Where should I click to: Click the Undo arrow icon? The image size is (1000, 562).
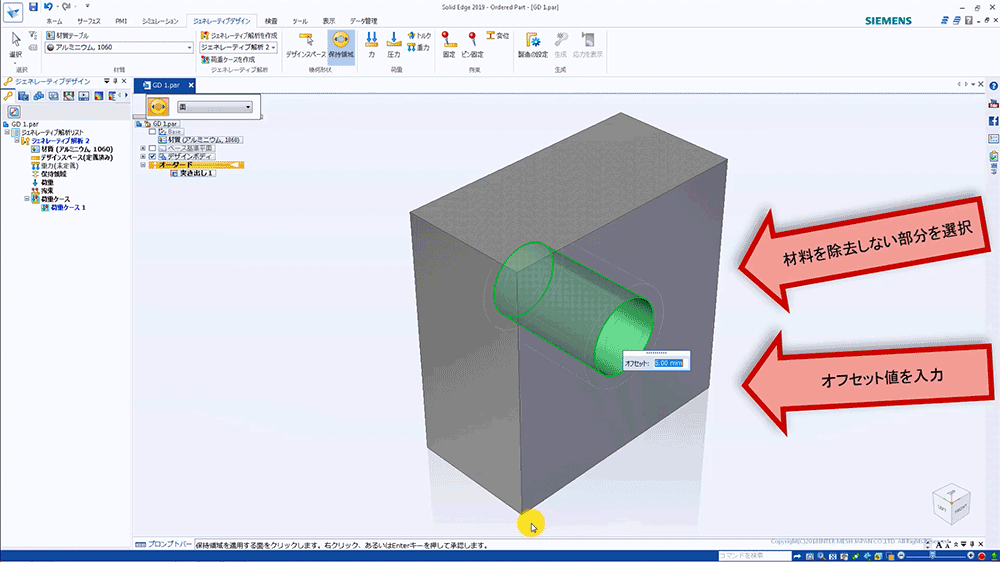click(x=48, y=6)
